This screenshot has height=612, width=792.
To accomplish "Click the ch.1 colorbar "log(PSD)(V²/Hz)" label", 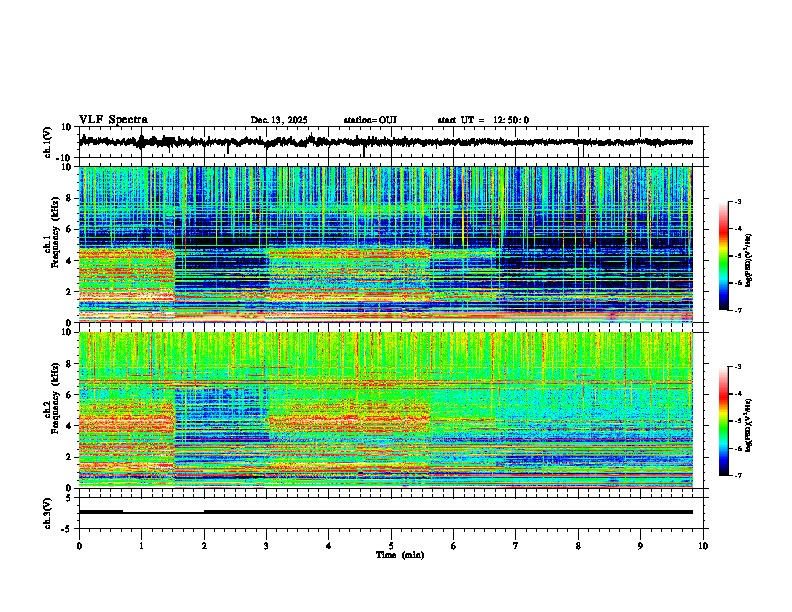I will (x=749, y=260).
